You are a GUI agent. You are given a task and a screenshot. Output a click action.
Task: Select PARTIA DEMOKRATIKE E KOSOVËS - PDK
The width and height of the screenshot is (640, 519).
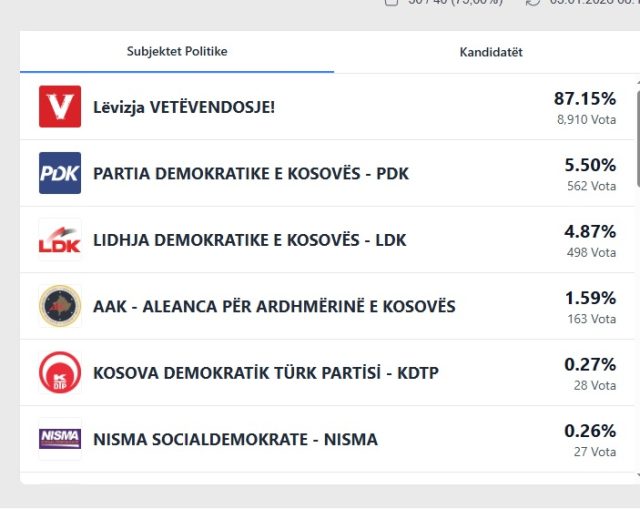(251, 174)
